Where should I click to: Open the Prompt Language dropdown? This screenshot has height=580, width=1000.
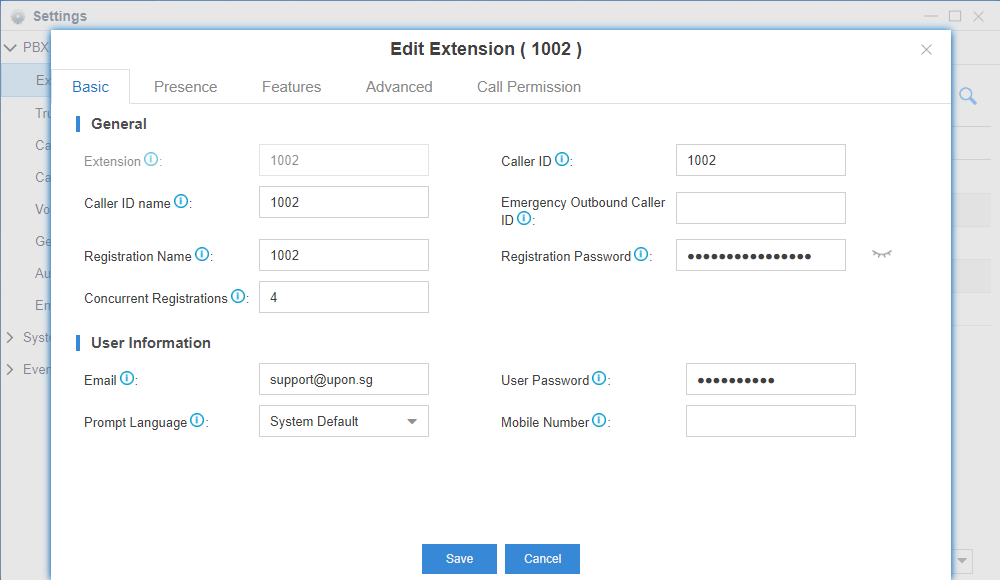pyautogui.click(x=343, y=421)
